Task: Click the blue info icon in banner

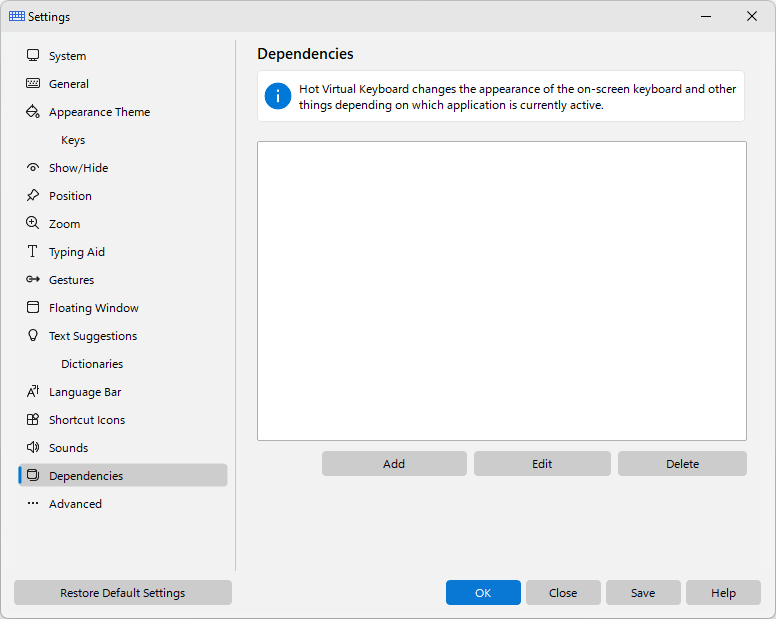Action: 278,96
